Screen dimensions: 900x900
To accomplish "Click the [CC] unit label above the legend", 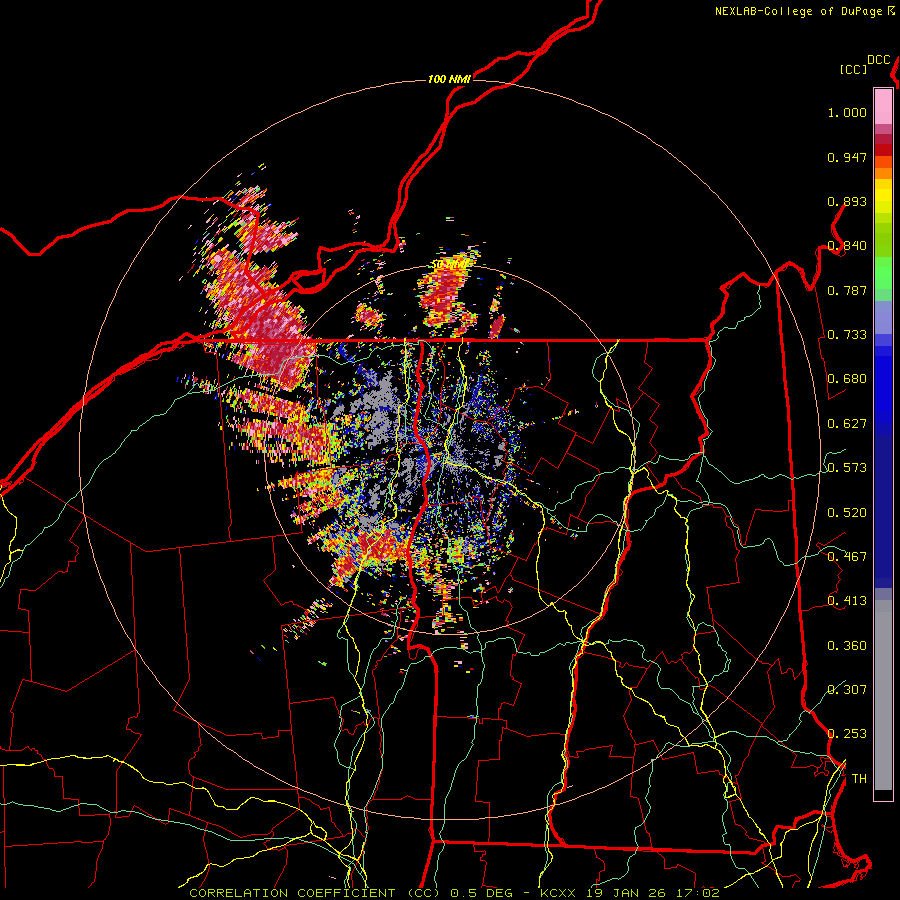I will pyautogui.click(x=854, y=69).
